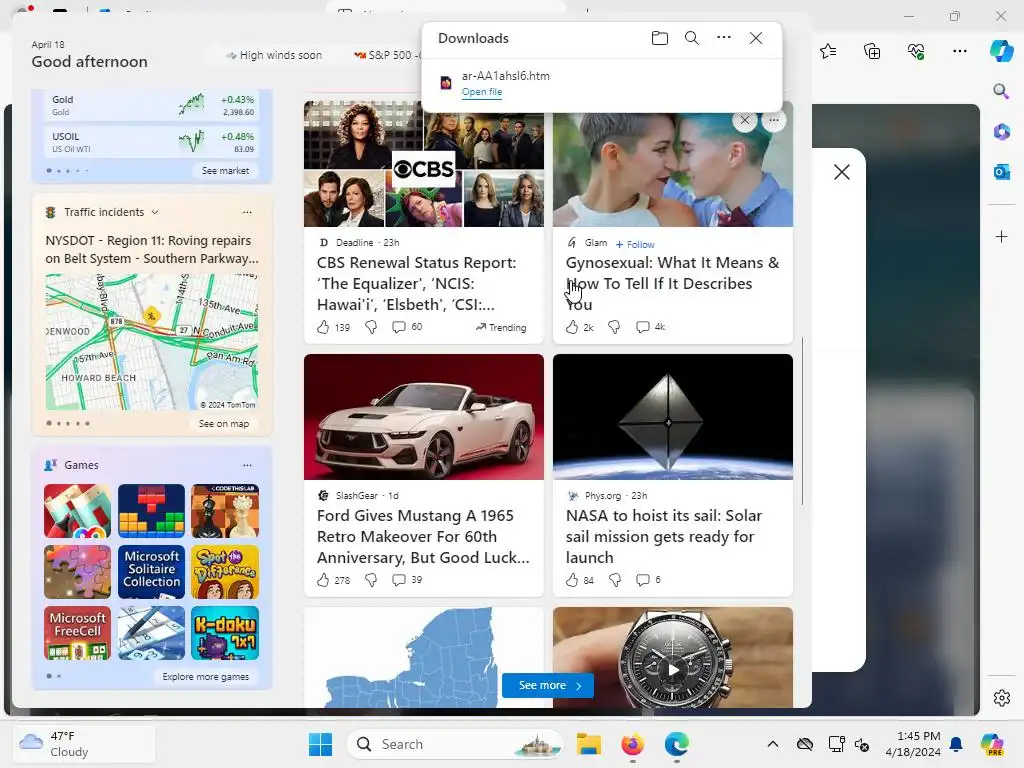Open Windows Start menu

click(320, 744)
